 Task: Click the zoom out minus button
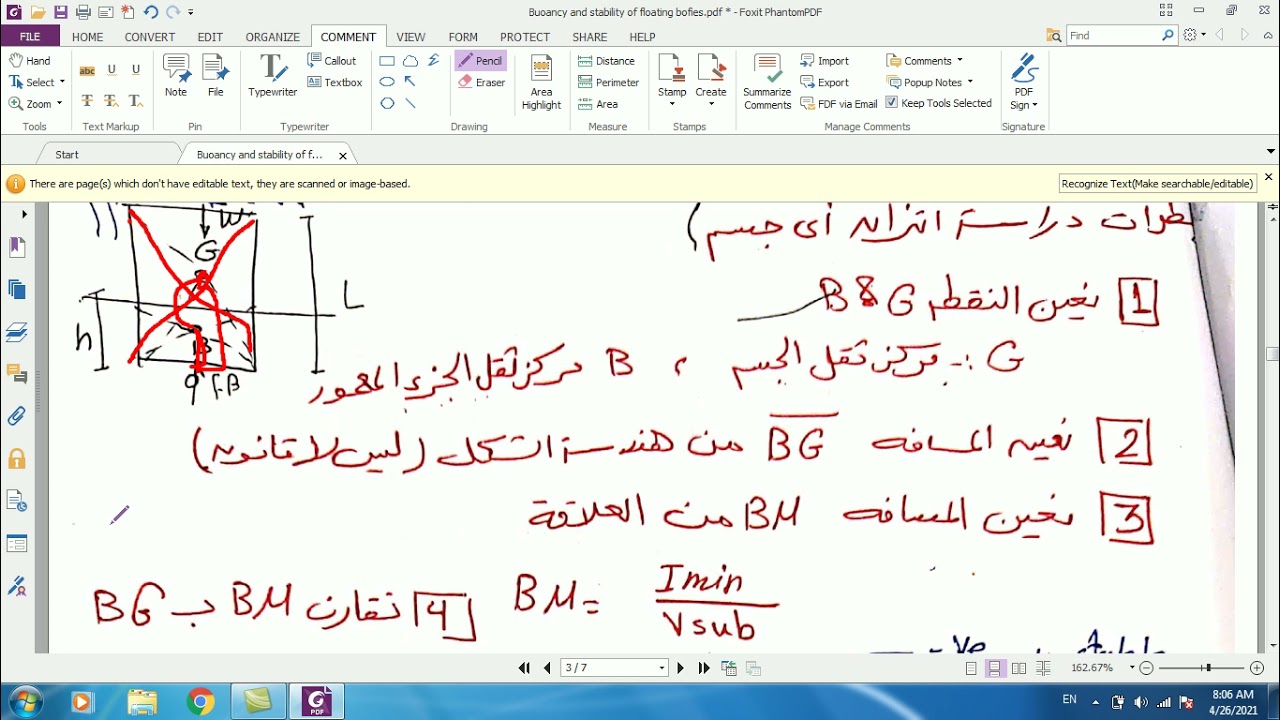click(x=1146, y=668)
